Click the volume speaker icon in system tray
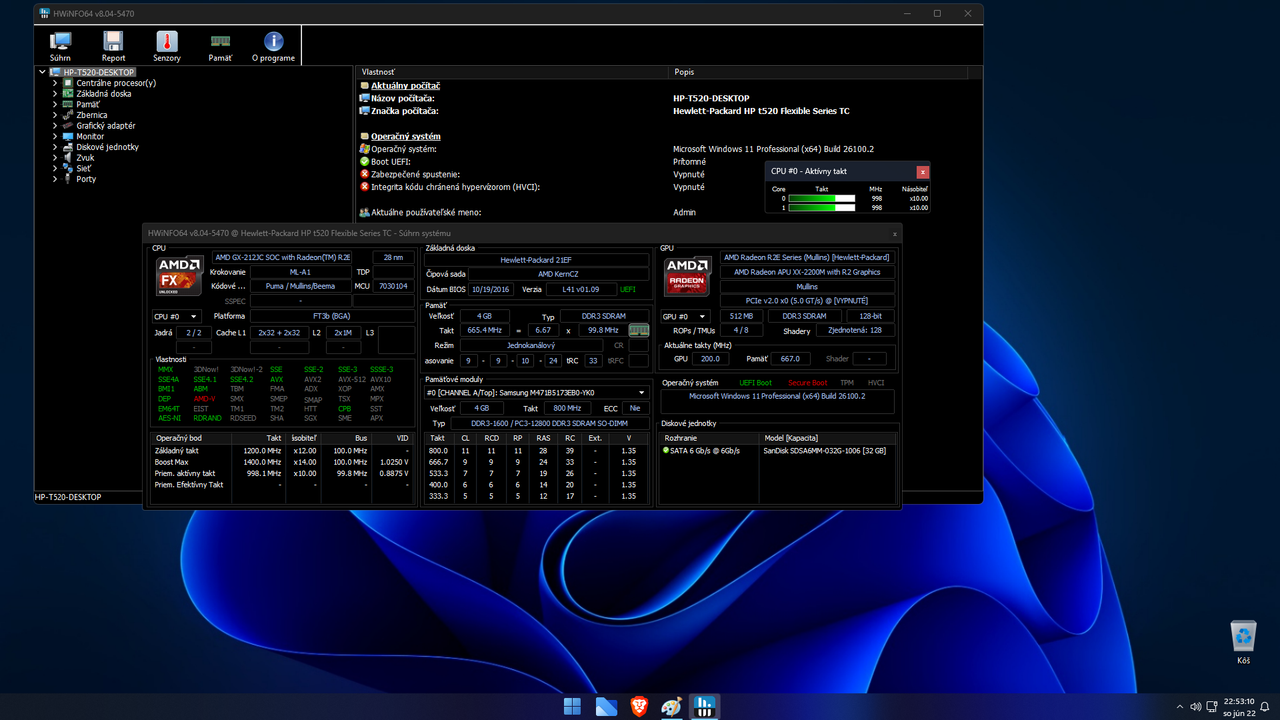 click(1195, 707)
